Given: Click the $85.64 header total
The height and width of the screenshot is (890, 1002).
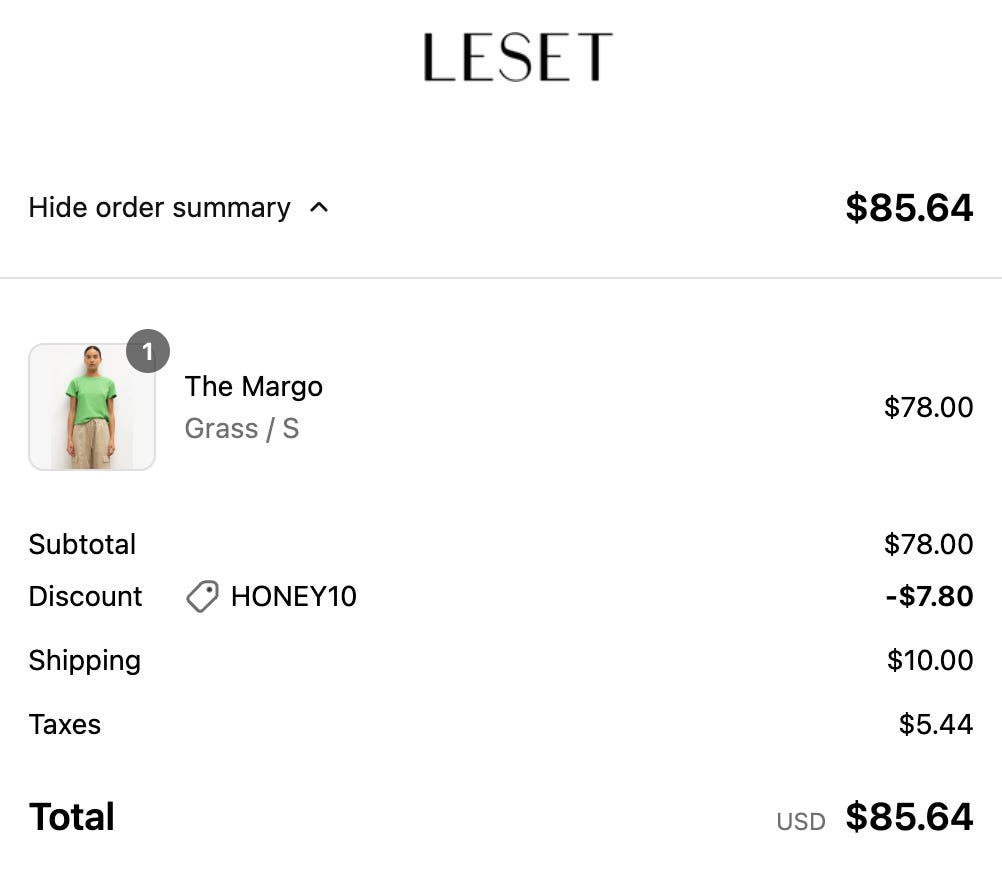Looking at the screenshot, I should click(909, 208).
